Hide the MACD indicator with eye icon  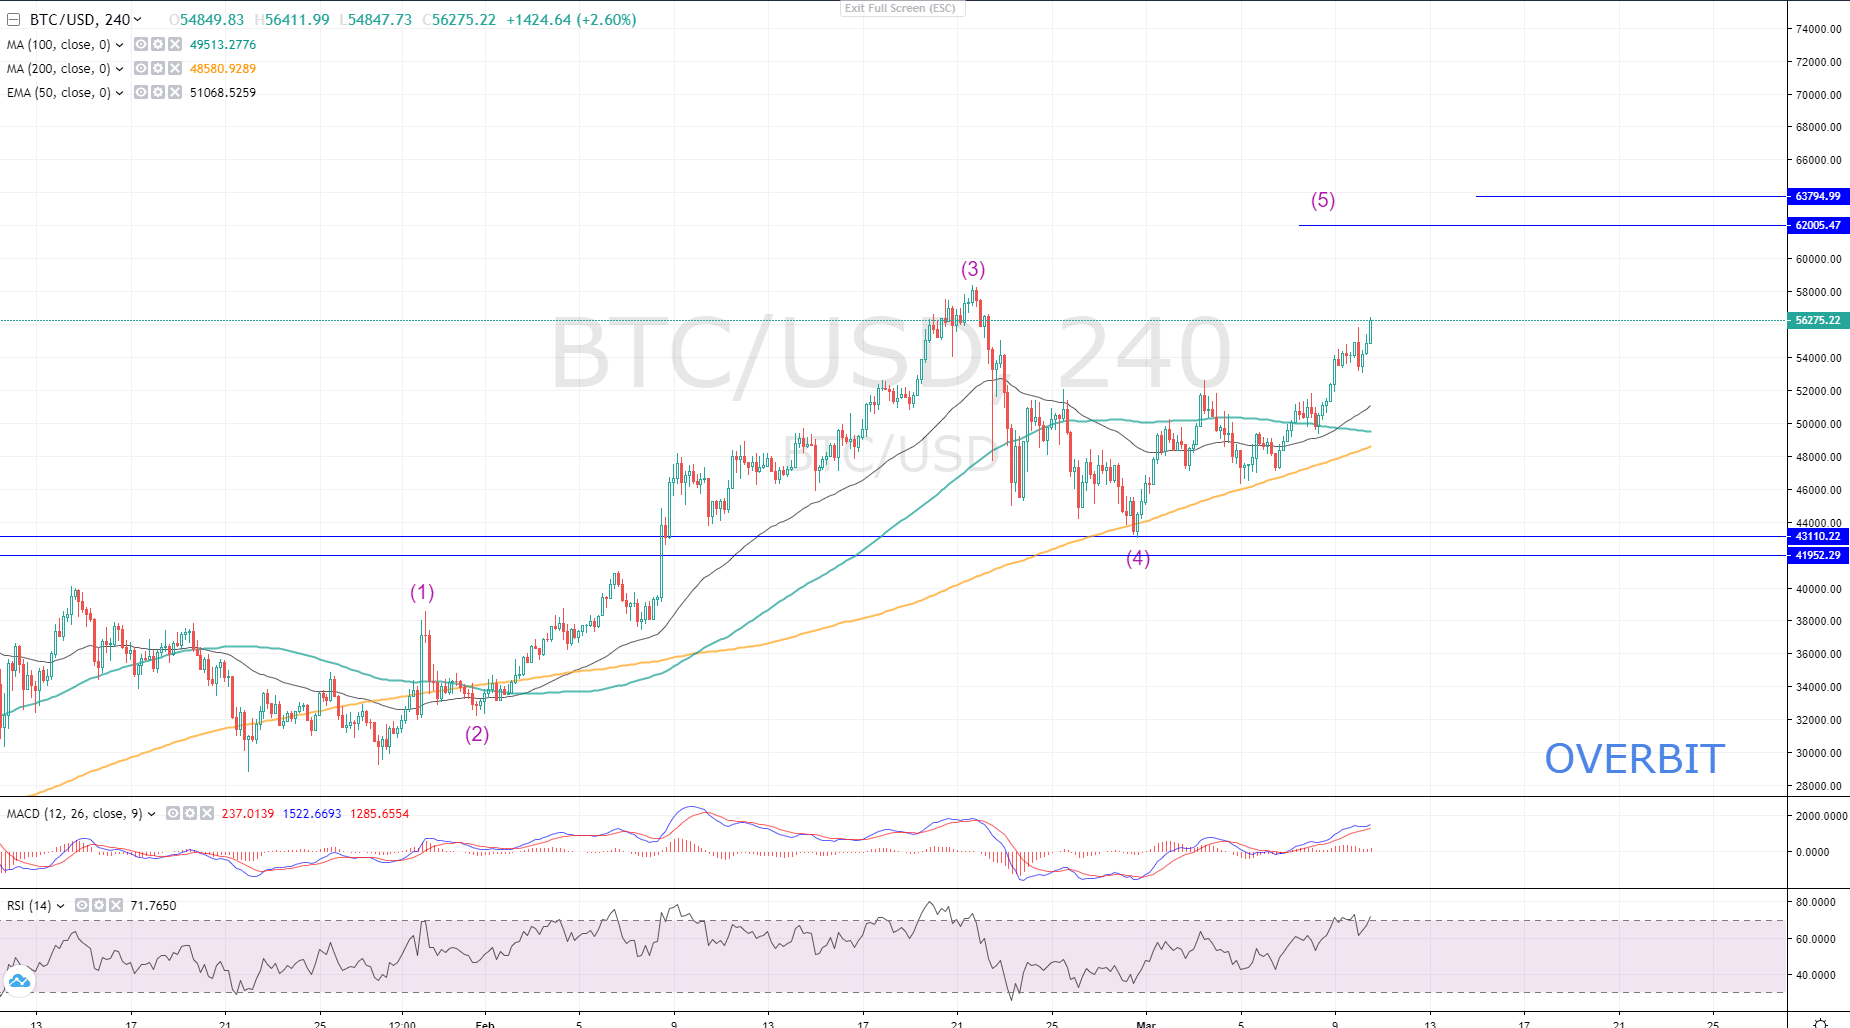coord(173,814)
